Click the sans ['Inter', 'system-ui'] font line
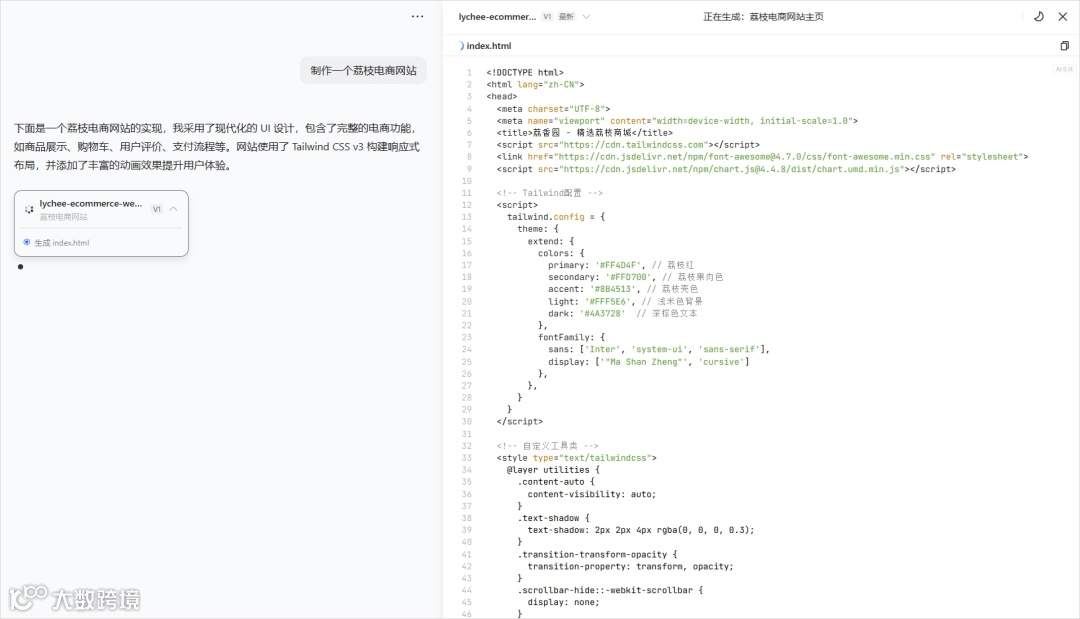This screenshot has height=619, width=1080. [659, 349]
